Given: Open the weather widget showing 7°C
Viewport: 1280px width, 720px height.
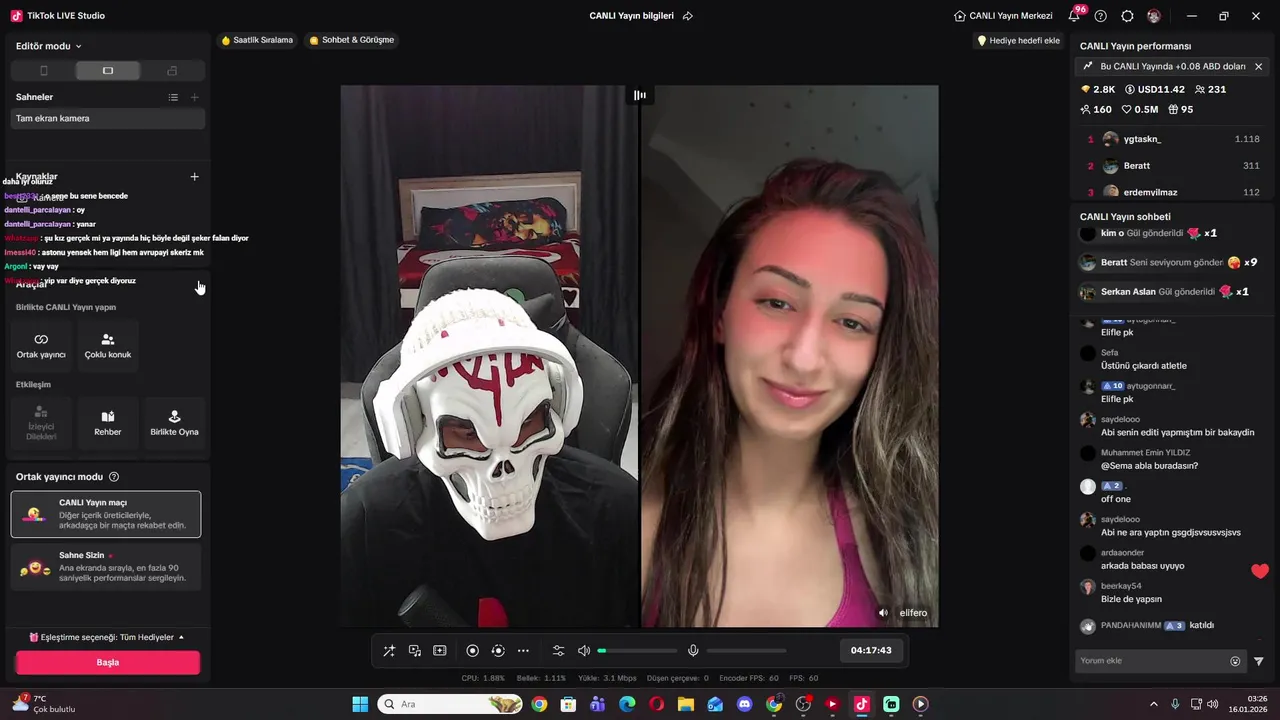Looking at the screenshot, I should tap(43, 704).
